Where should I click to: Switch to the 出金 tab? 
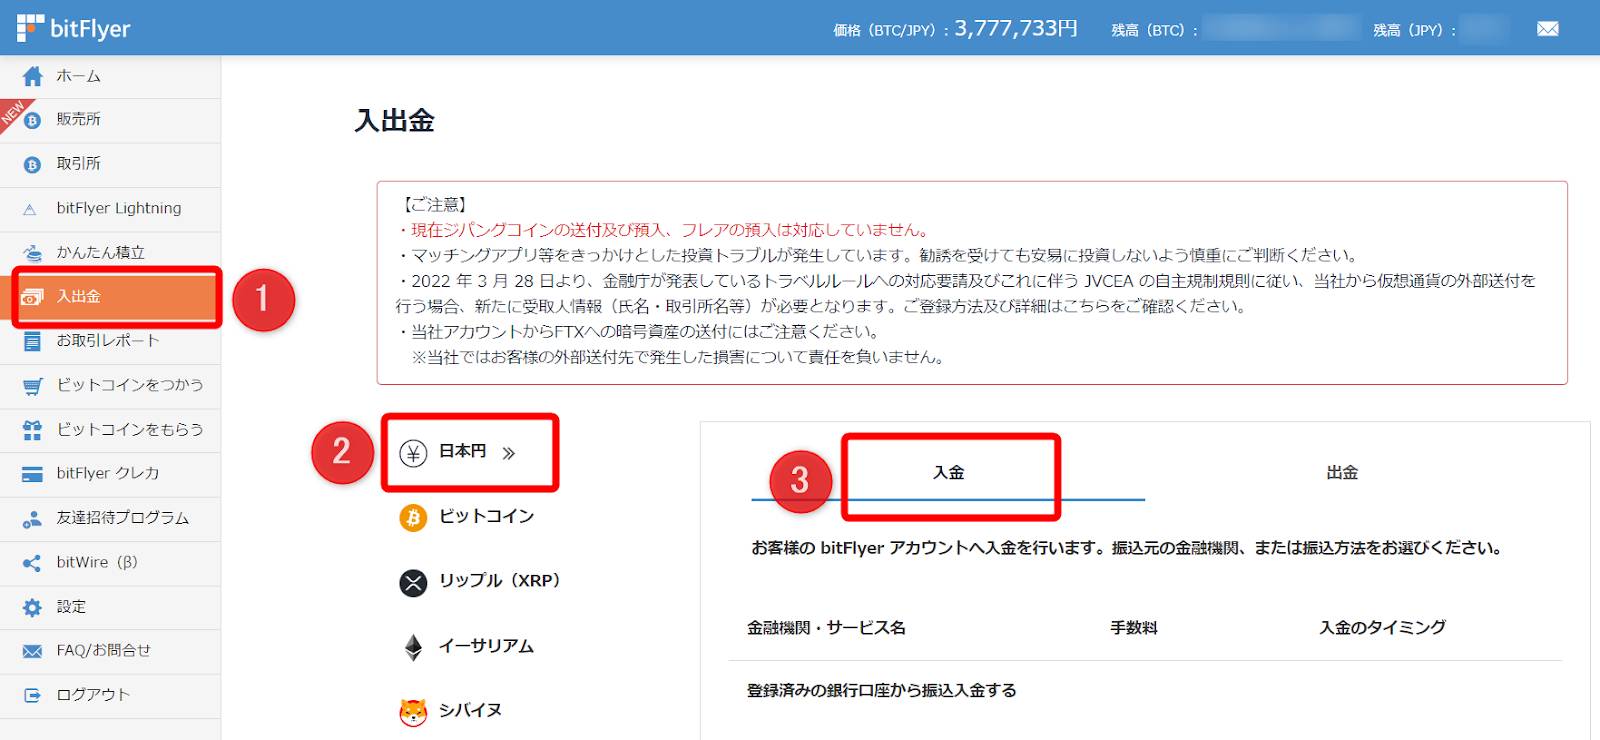(1342, 473)
